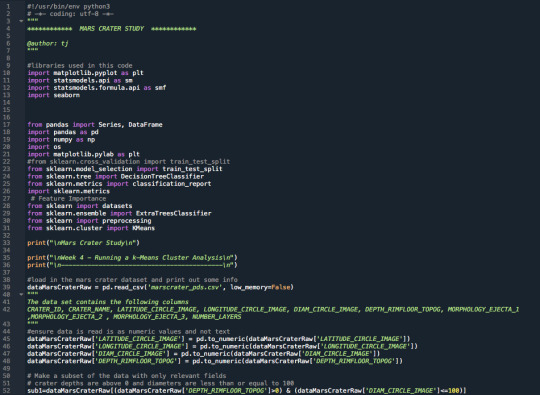Click the 'import os' line
This screenshot has height=395, width=540.
44,147
